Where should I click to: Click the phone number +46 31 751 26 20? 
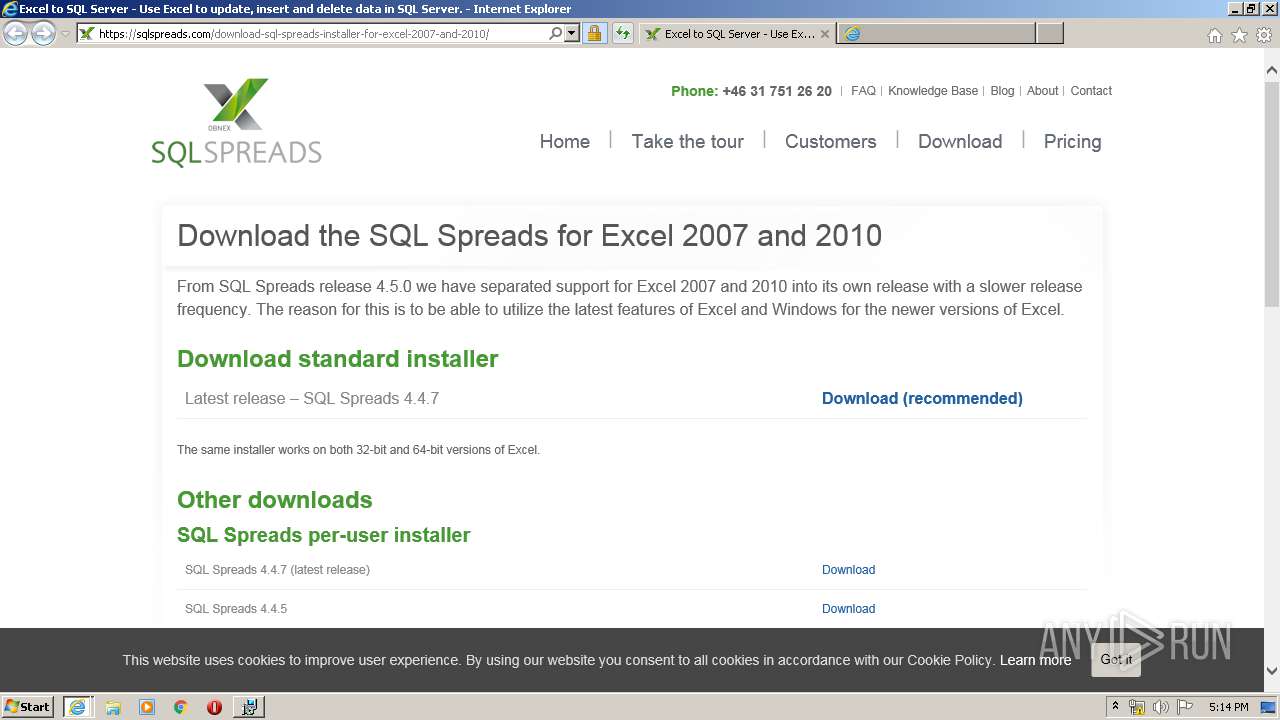(777, 91)
